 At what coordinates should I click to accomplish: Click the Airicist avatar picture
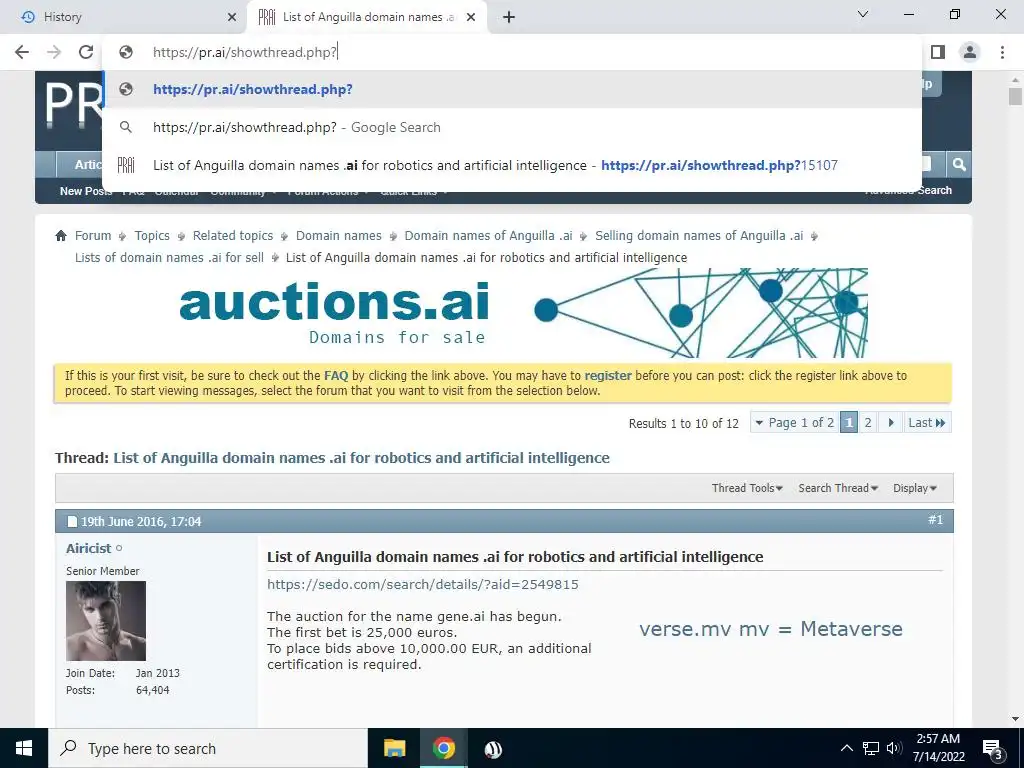(x=106, y=621)
